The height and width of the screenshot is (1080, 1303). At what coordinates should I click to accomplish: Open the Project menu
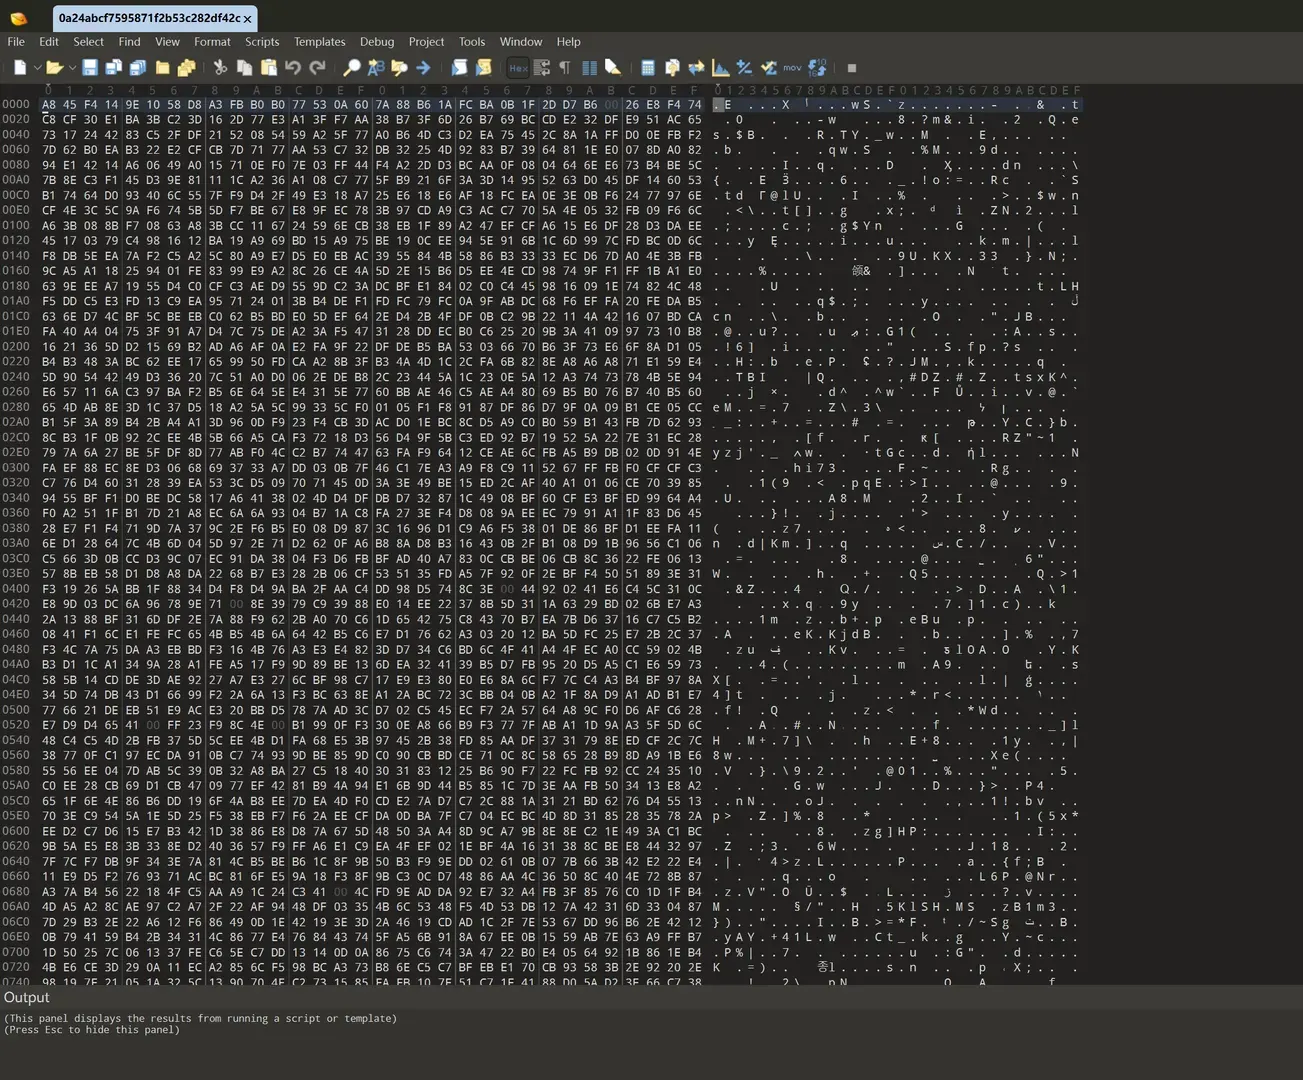426,42
